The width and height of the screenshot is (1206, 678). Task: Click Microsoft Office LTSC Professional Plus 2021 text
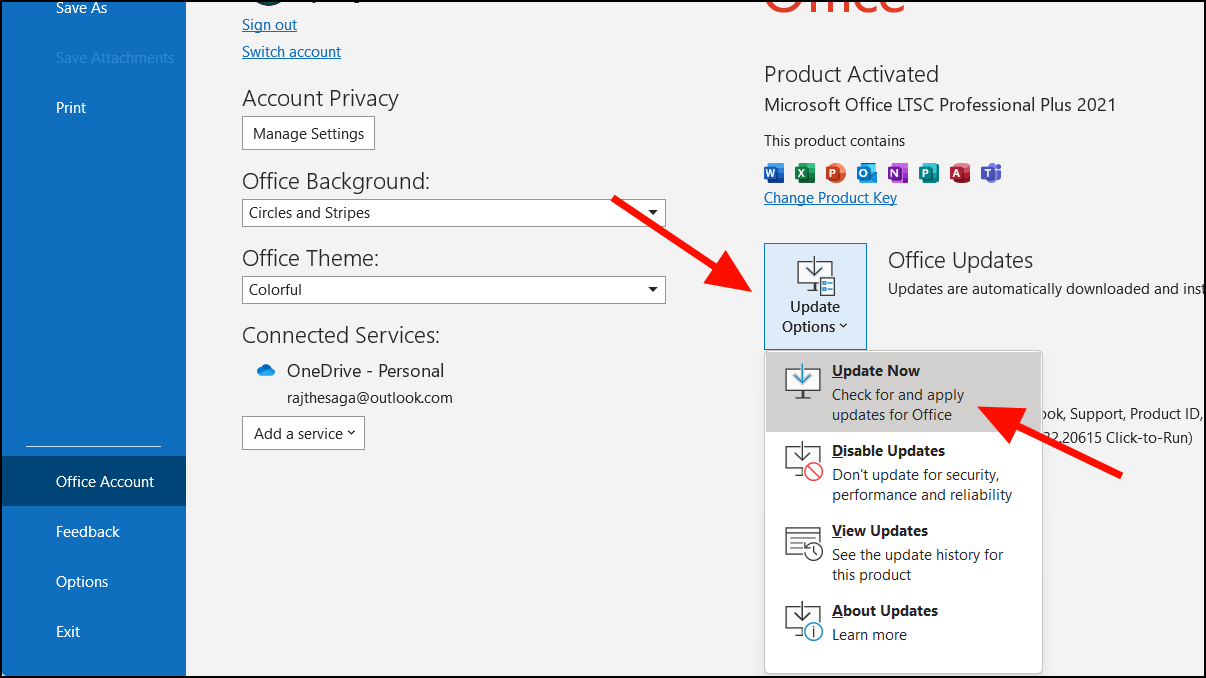[940, 105]
